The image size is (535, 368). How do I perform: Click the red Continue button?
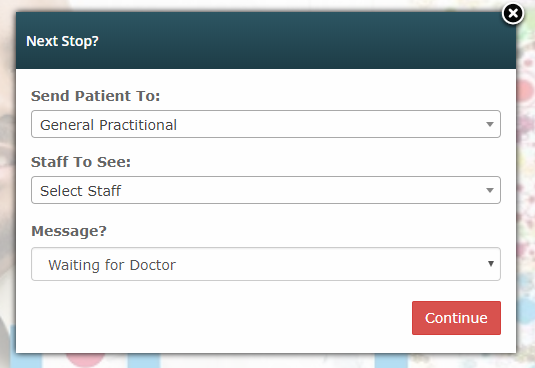tap(456, 318)
